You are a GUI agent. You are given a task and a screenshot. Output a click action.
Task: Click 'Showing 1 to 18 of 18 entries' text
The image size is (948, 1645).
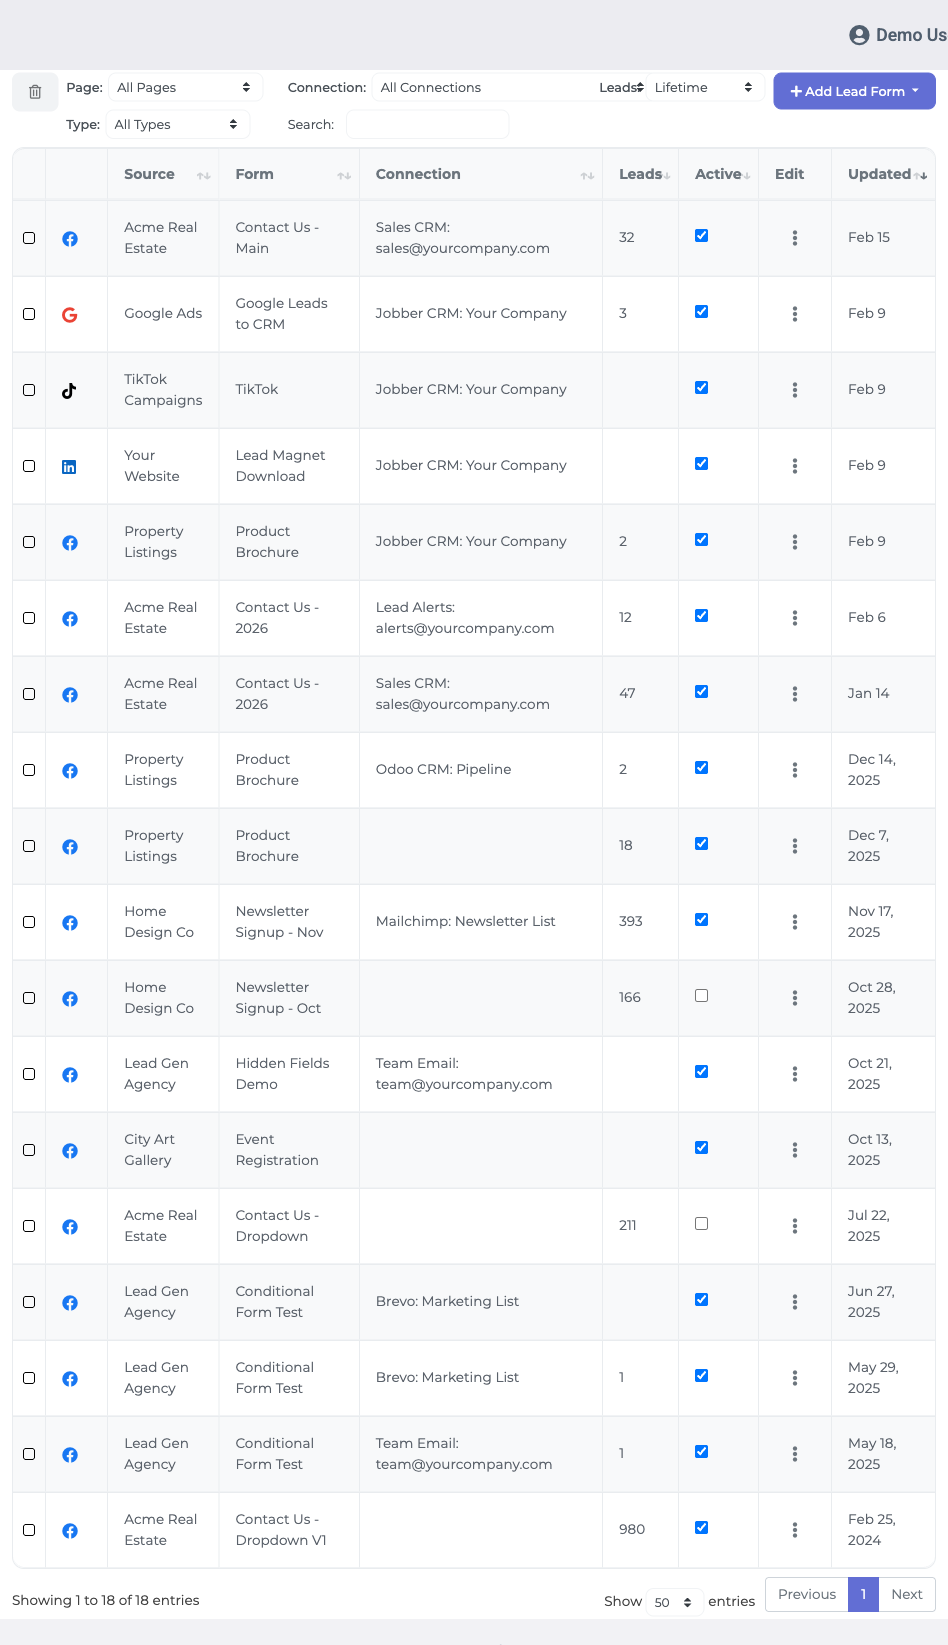(106, 1600)
